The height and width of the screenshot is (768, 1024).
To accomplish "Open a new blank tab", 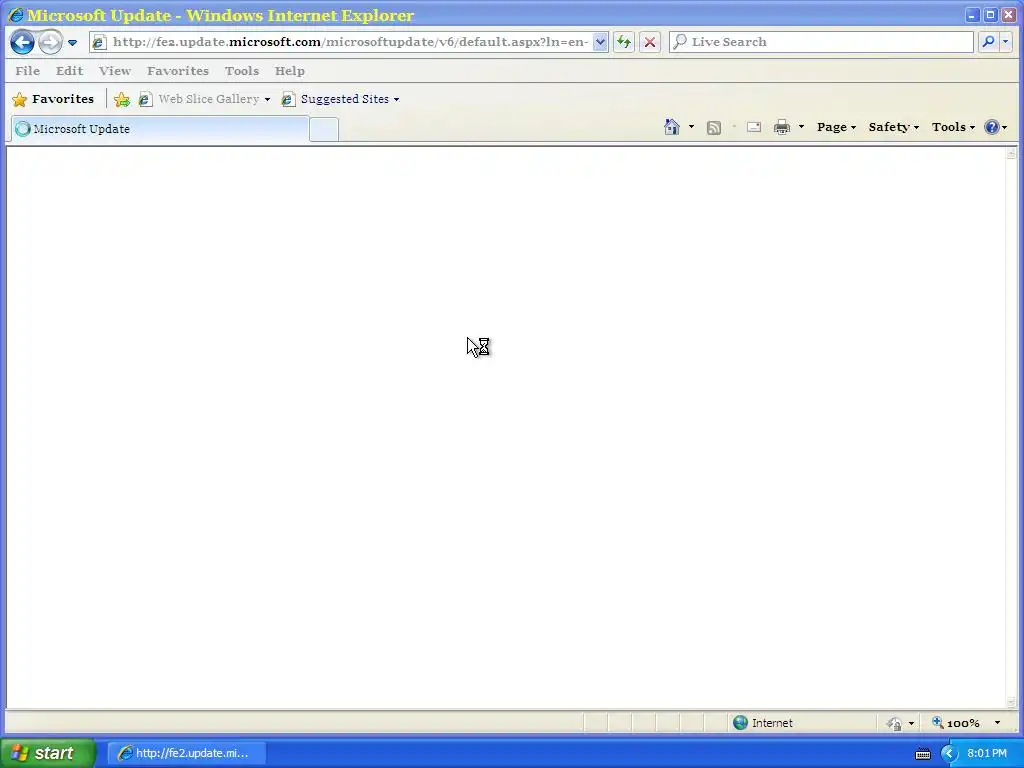I will click(x=324, y=130).
